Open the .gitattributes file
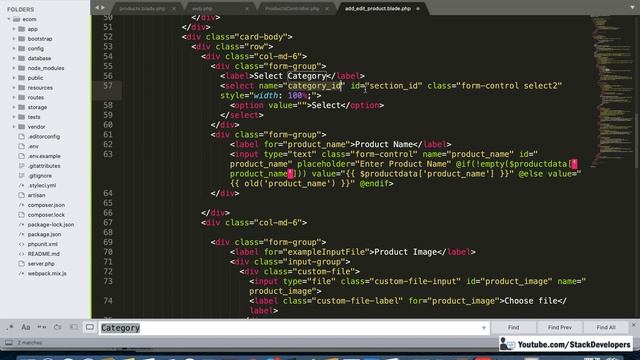Viewport: 640px width, 360px height. pyautogui.click(x=44, y=166)
